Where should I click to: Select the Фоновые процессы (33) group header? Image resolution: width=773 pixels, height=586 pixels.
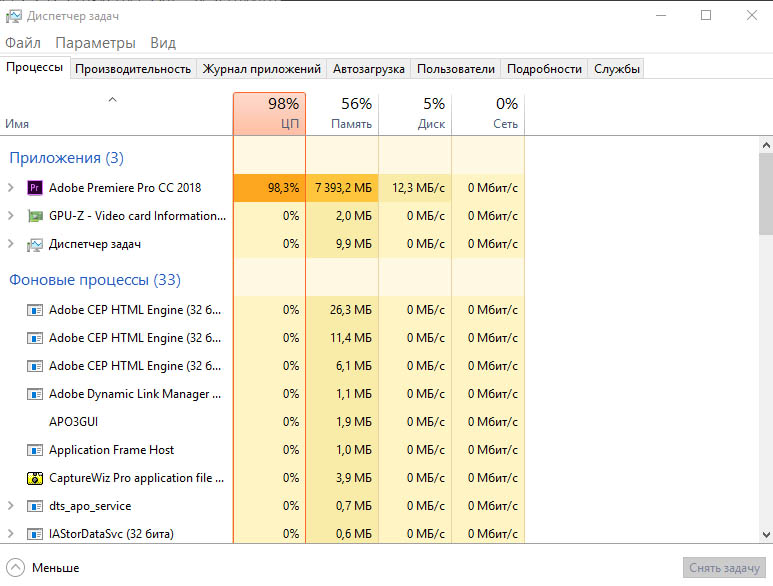[x=95, y=280]
